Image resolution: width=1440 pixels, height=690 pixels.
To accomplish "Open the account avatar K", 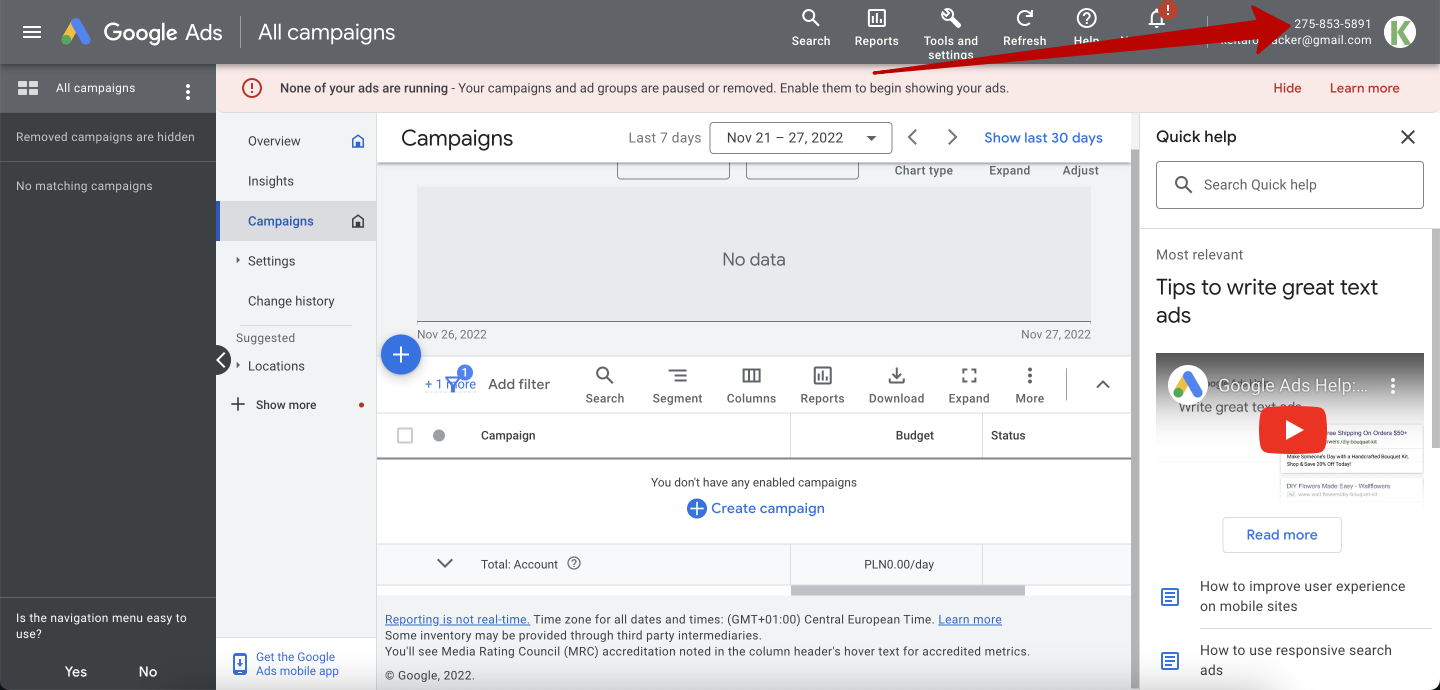I will click(x=1400, y=32).
